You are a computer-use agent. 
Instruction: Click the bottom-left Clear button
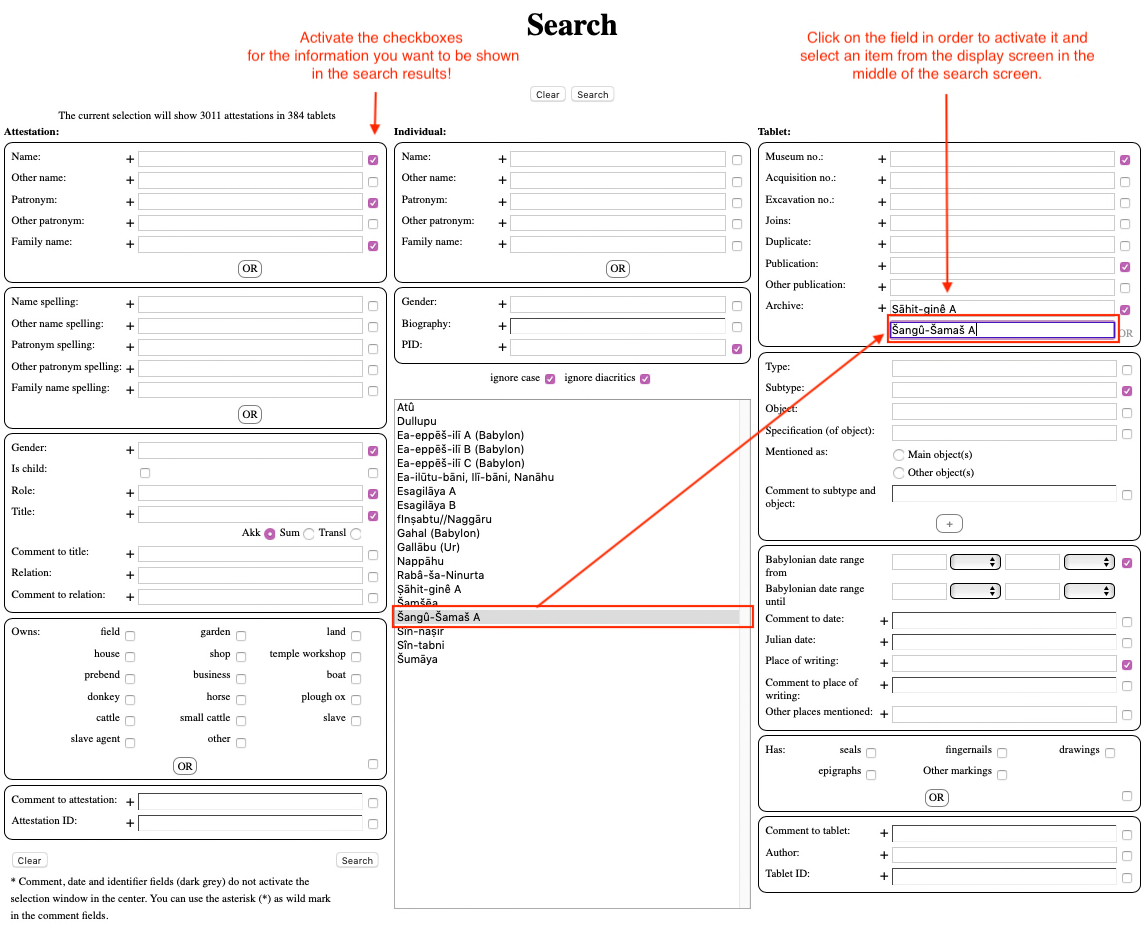tap(29, 861)
